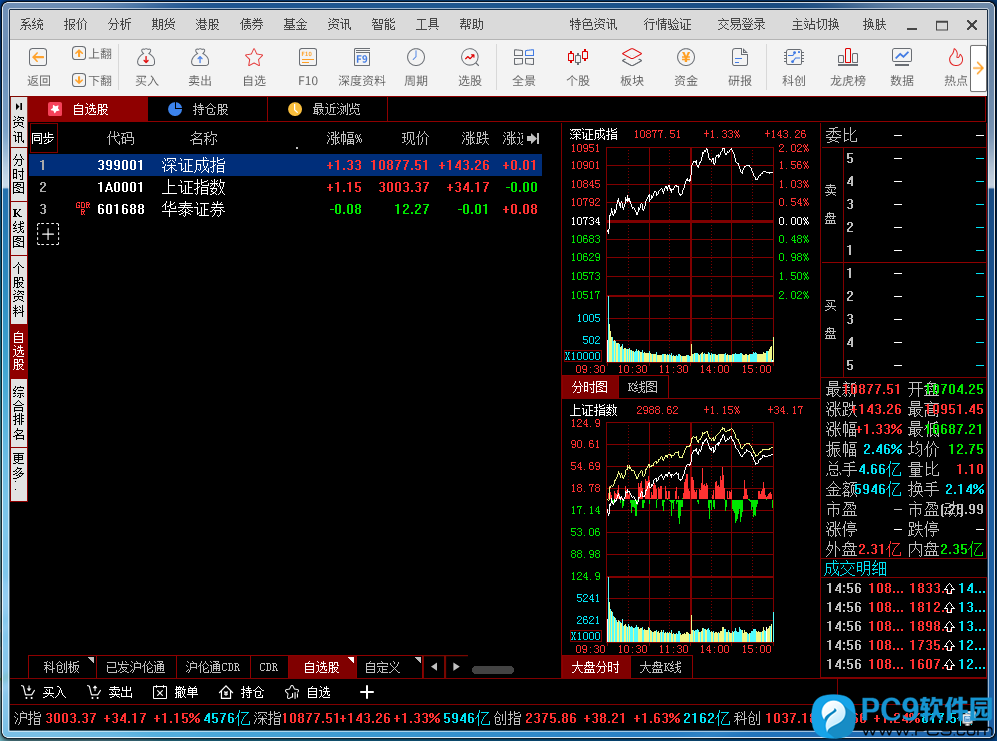Select the 沪伦通CDR bottom tab

pyautogui.click(x=212, y=667)
